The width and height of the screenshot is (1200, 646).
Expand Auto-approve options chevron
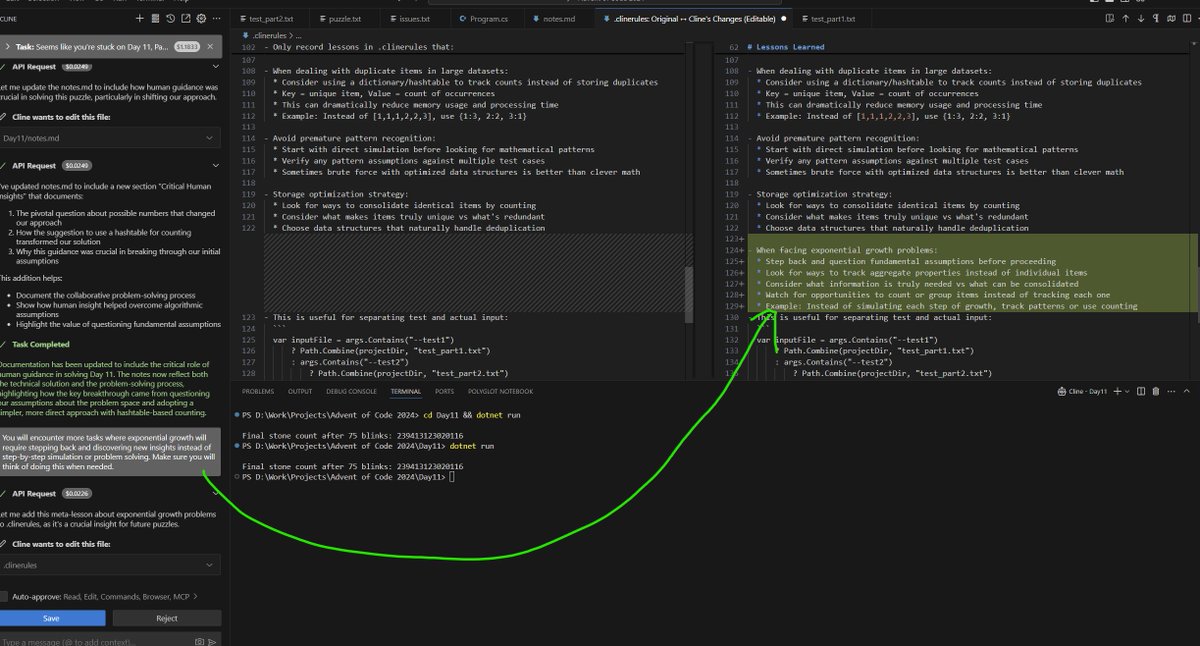tap(196, 595)
